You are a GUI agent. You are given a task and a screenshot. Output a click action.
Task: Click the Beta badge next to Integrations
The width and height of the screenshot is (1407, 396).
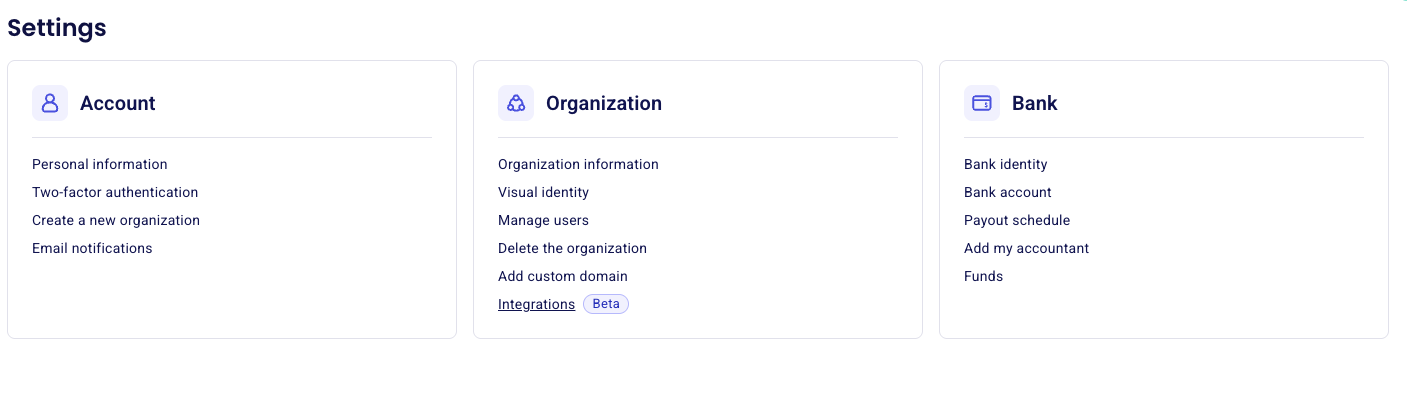click(606, 304)
